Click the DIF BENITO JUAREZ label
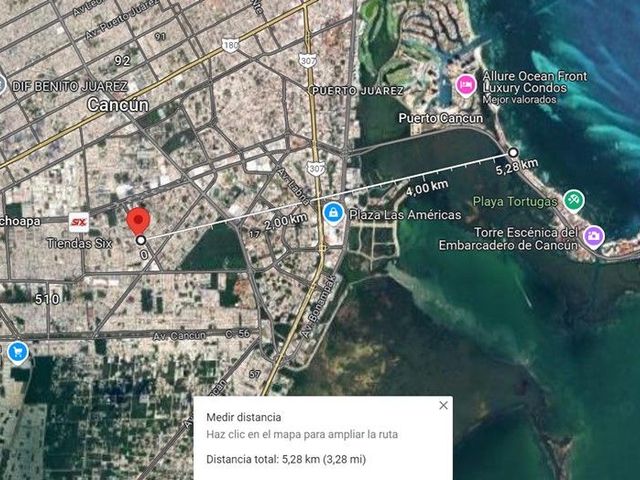The width and height of the screenshot is (640, 480). tap(70, 87)
